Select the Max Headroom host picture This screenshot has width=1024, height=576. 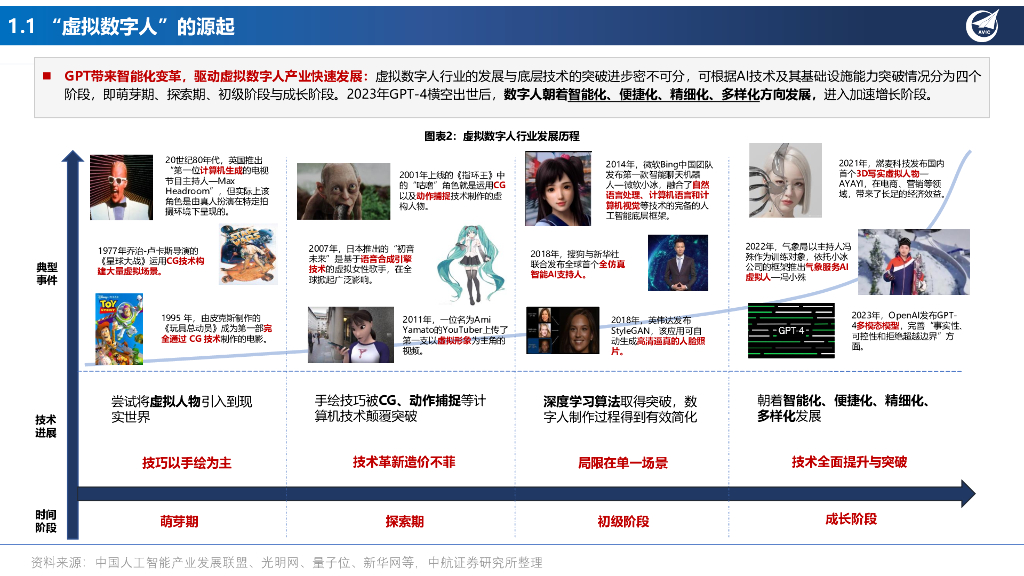pyautogui.click(x=121, y=187)
